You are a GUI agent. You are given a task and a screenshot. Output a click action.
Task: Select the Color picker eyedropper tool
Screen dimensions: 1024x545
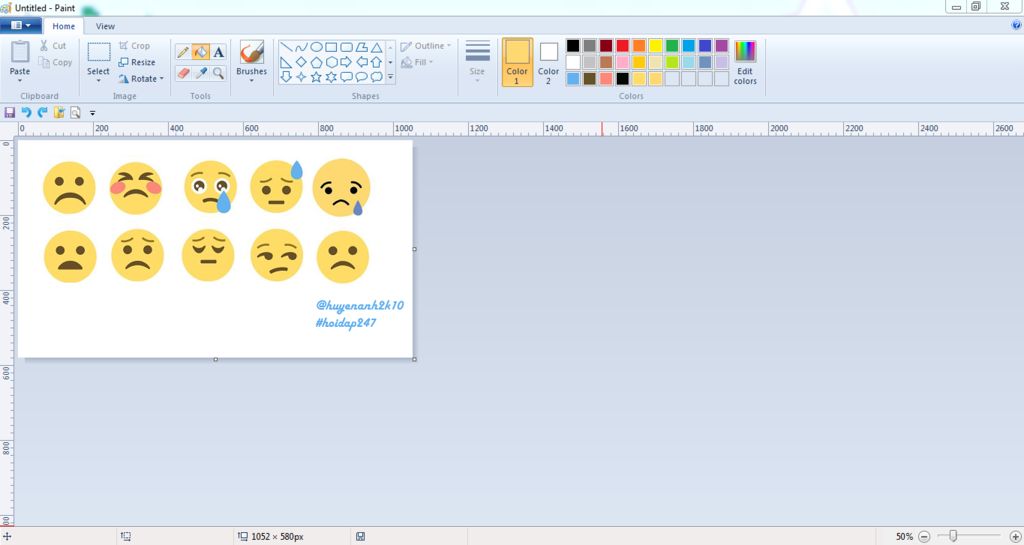(200, 72)
